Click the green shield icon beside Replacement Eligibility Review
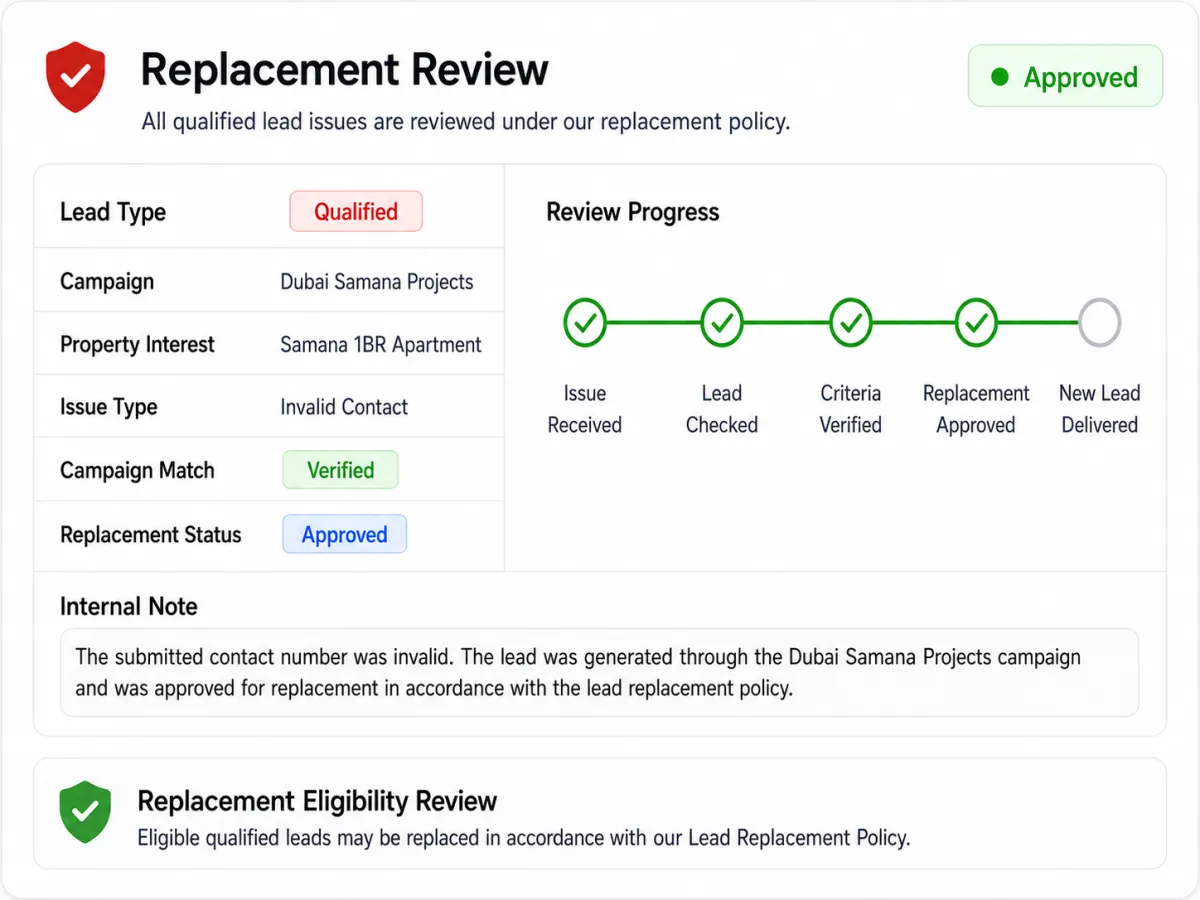This screenshot has width=1200, height=900. 86,812
